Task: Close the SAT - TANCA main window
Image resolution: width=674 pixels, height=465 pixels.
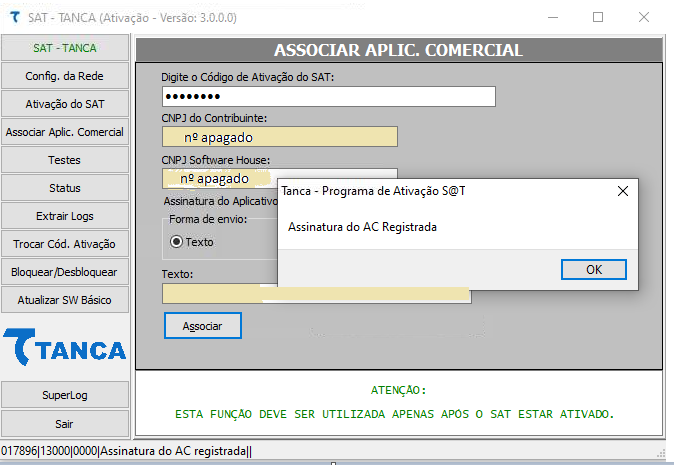Action: [x=643, y=17]
